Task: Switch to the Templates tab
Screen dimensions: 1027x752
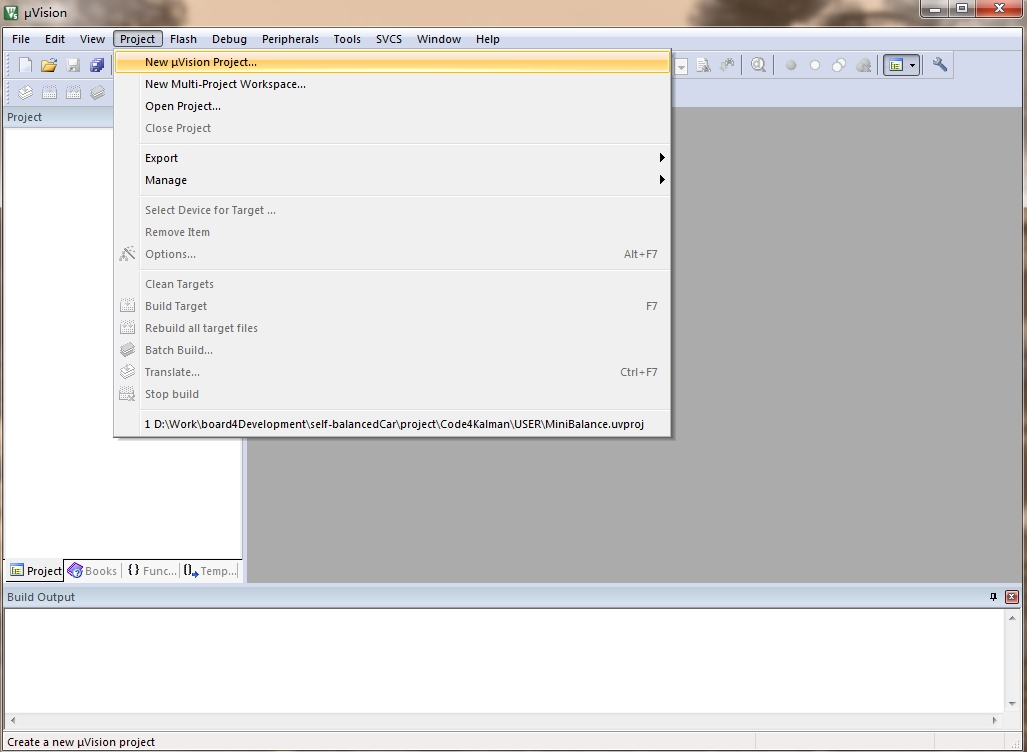Action: 210,571
